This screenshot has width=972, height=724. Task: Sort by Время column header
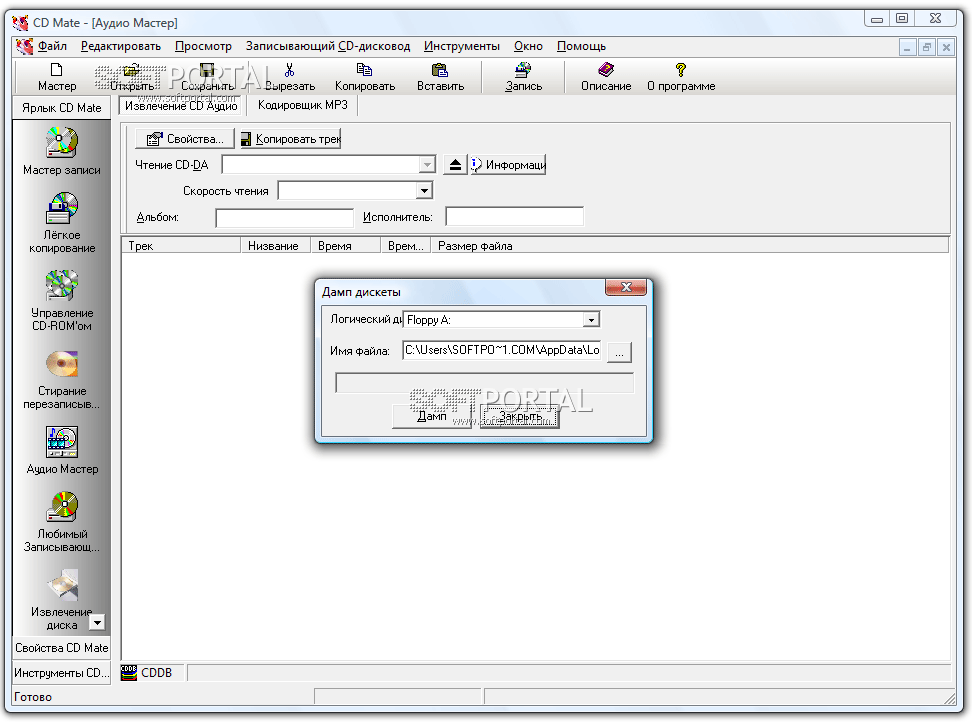pos(346,246)
